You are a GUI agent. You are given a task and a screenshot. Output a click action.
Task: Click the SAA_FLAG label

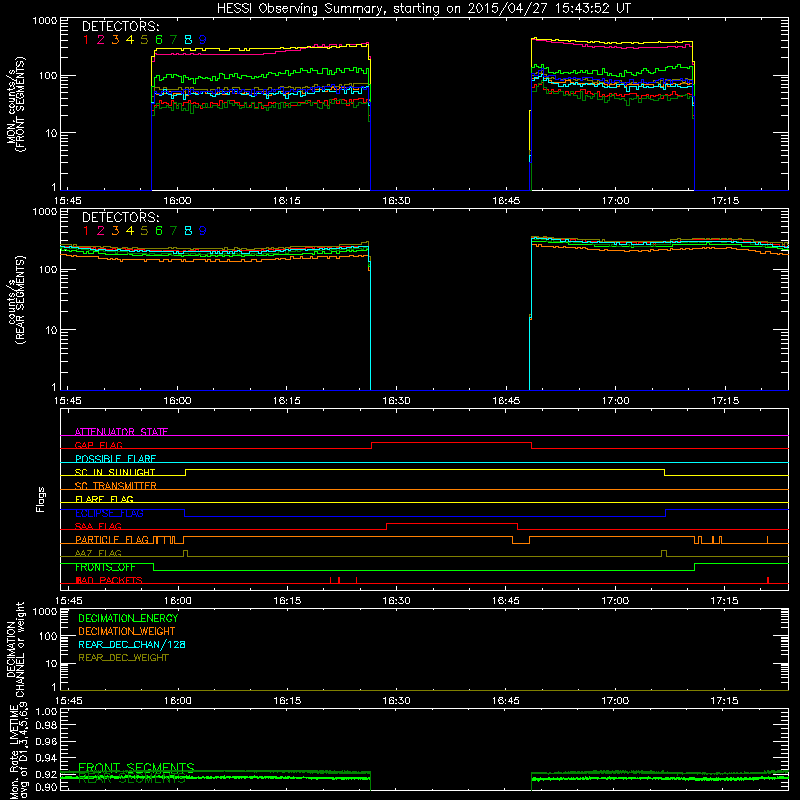(x=98, y=526)
